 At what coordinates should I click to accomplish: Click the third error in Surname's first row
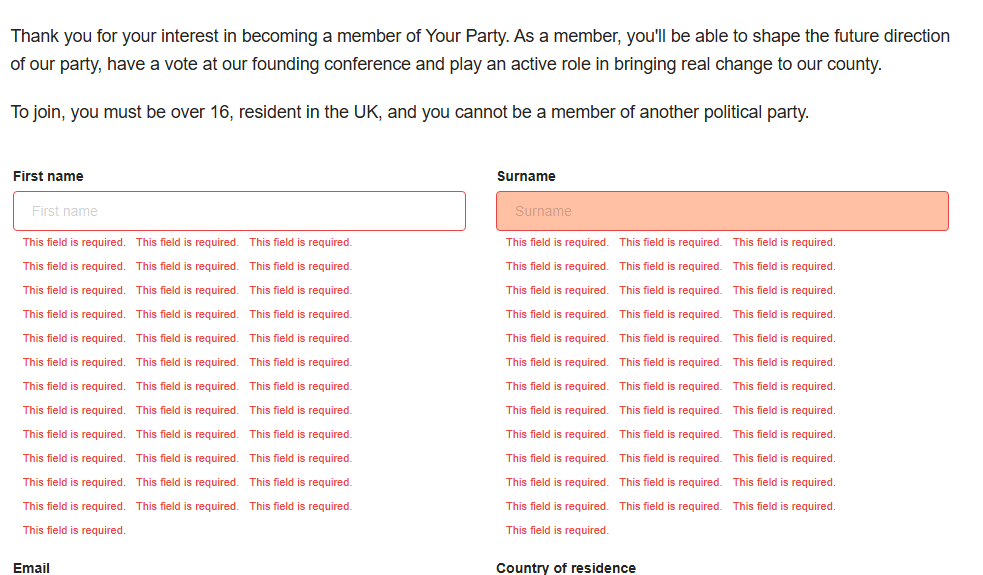click(784, 242)
